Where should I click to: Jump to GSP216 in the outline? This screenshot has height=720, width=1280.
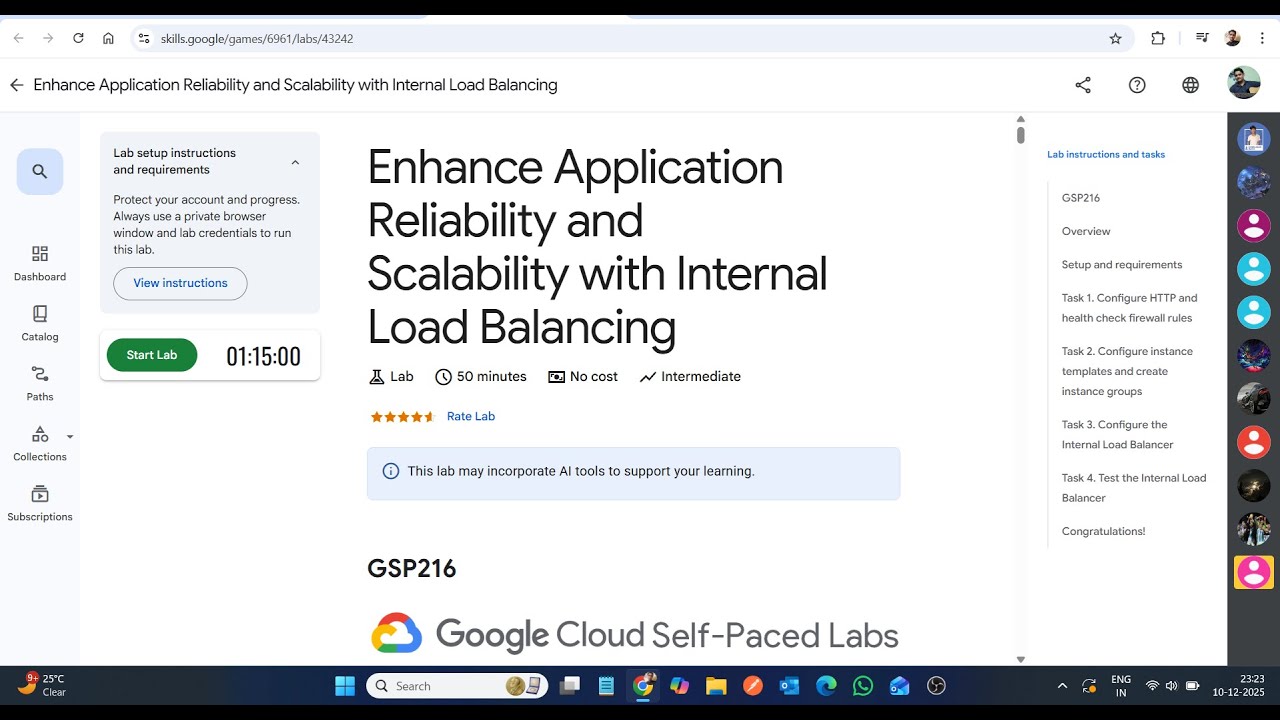coord(1081,198)
